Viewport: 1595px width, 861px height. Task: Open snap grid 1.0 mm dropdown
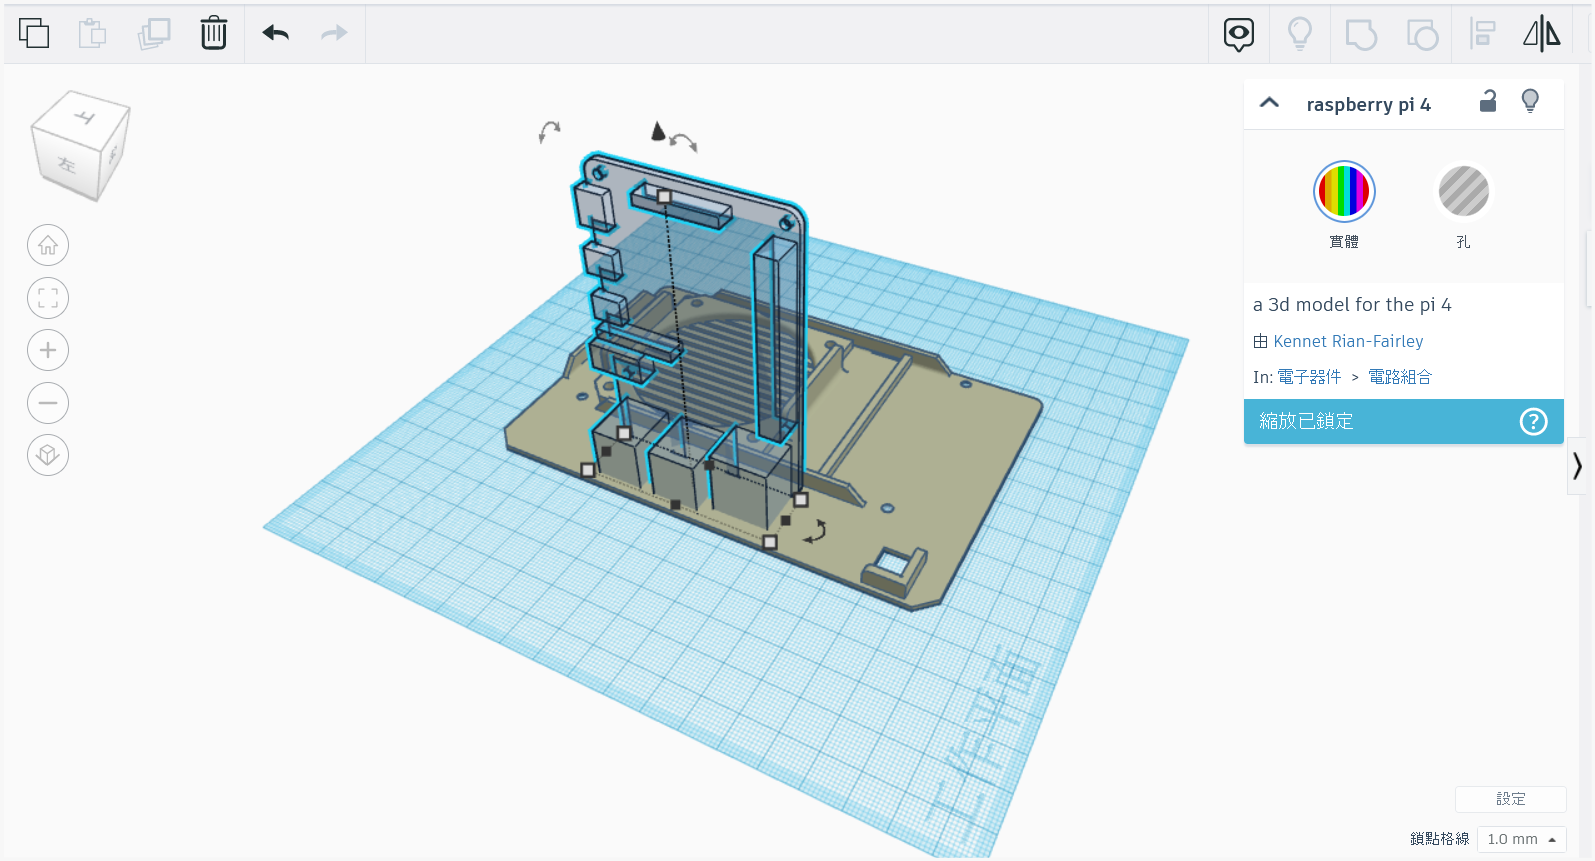[x=1521, y=839]
